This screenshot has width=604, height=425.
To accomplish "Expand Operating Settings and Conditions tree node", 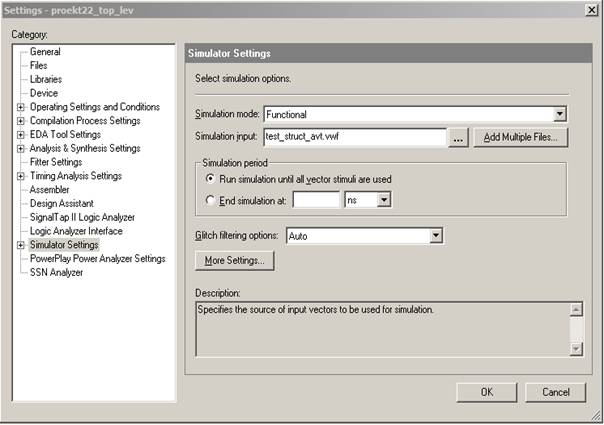I will tap(21, 107).
